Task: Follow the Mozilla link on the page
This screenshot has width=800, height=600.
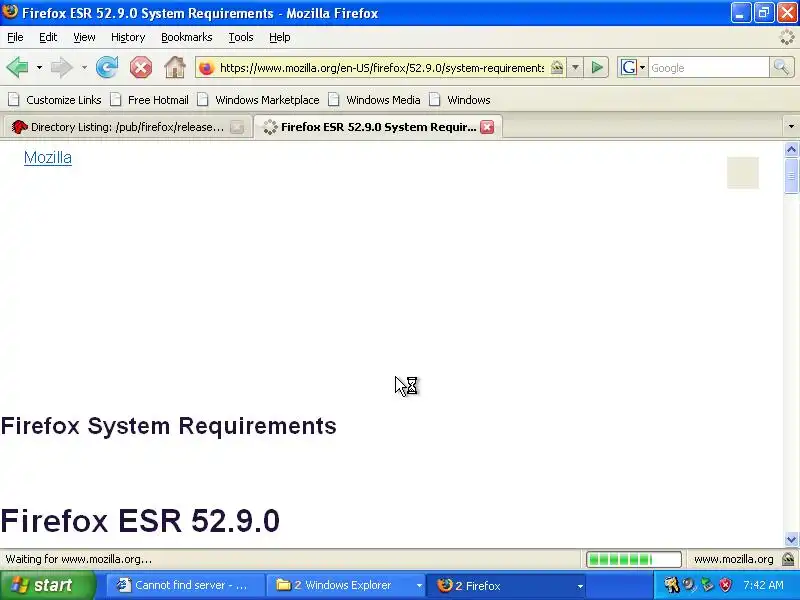Action: [48, 158]
